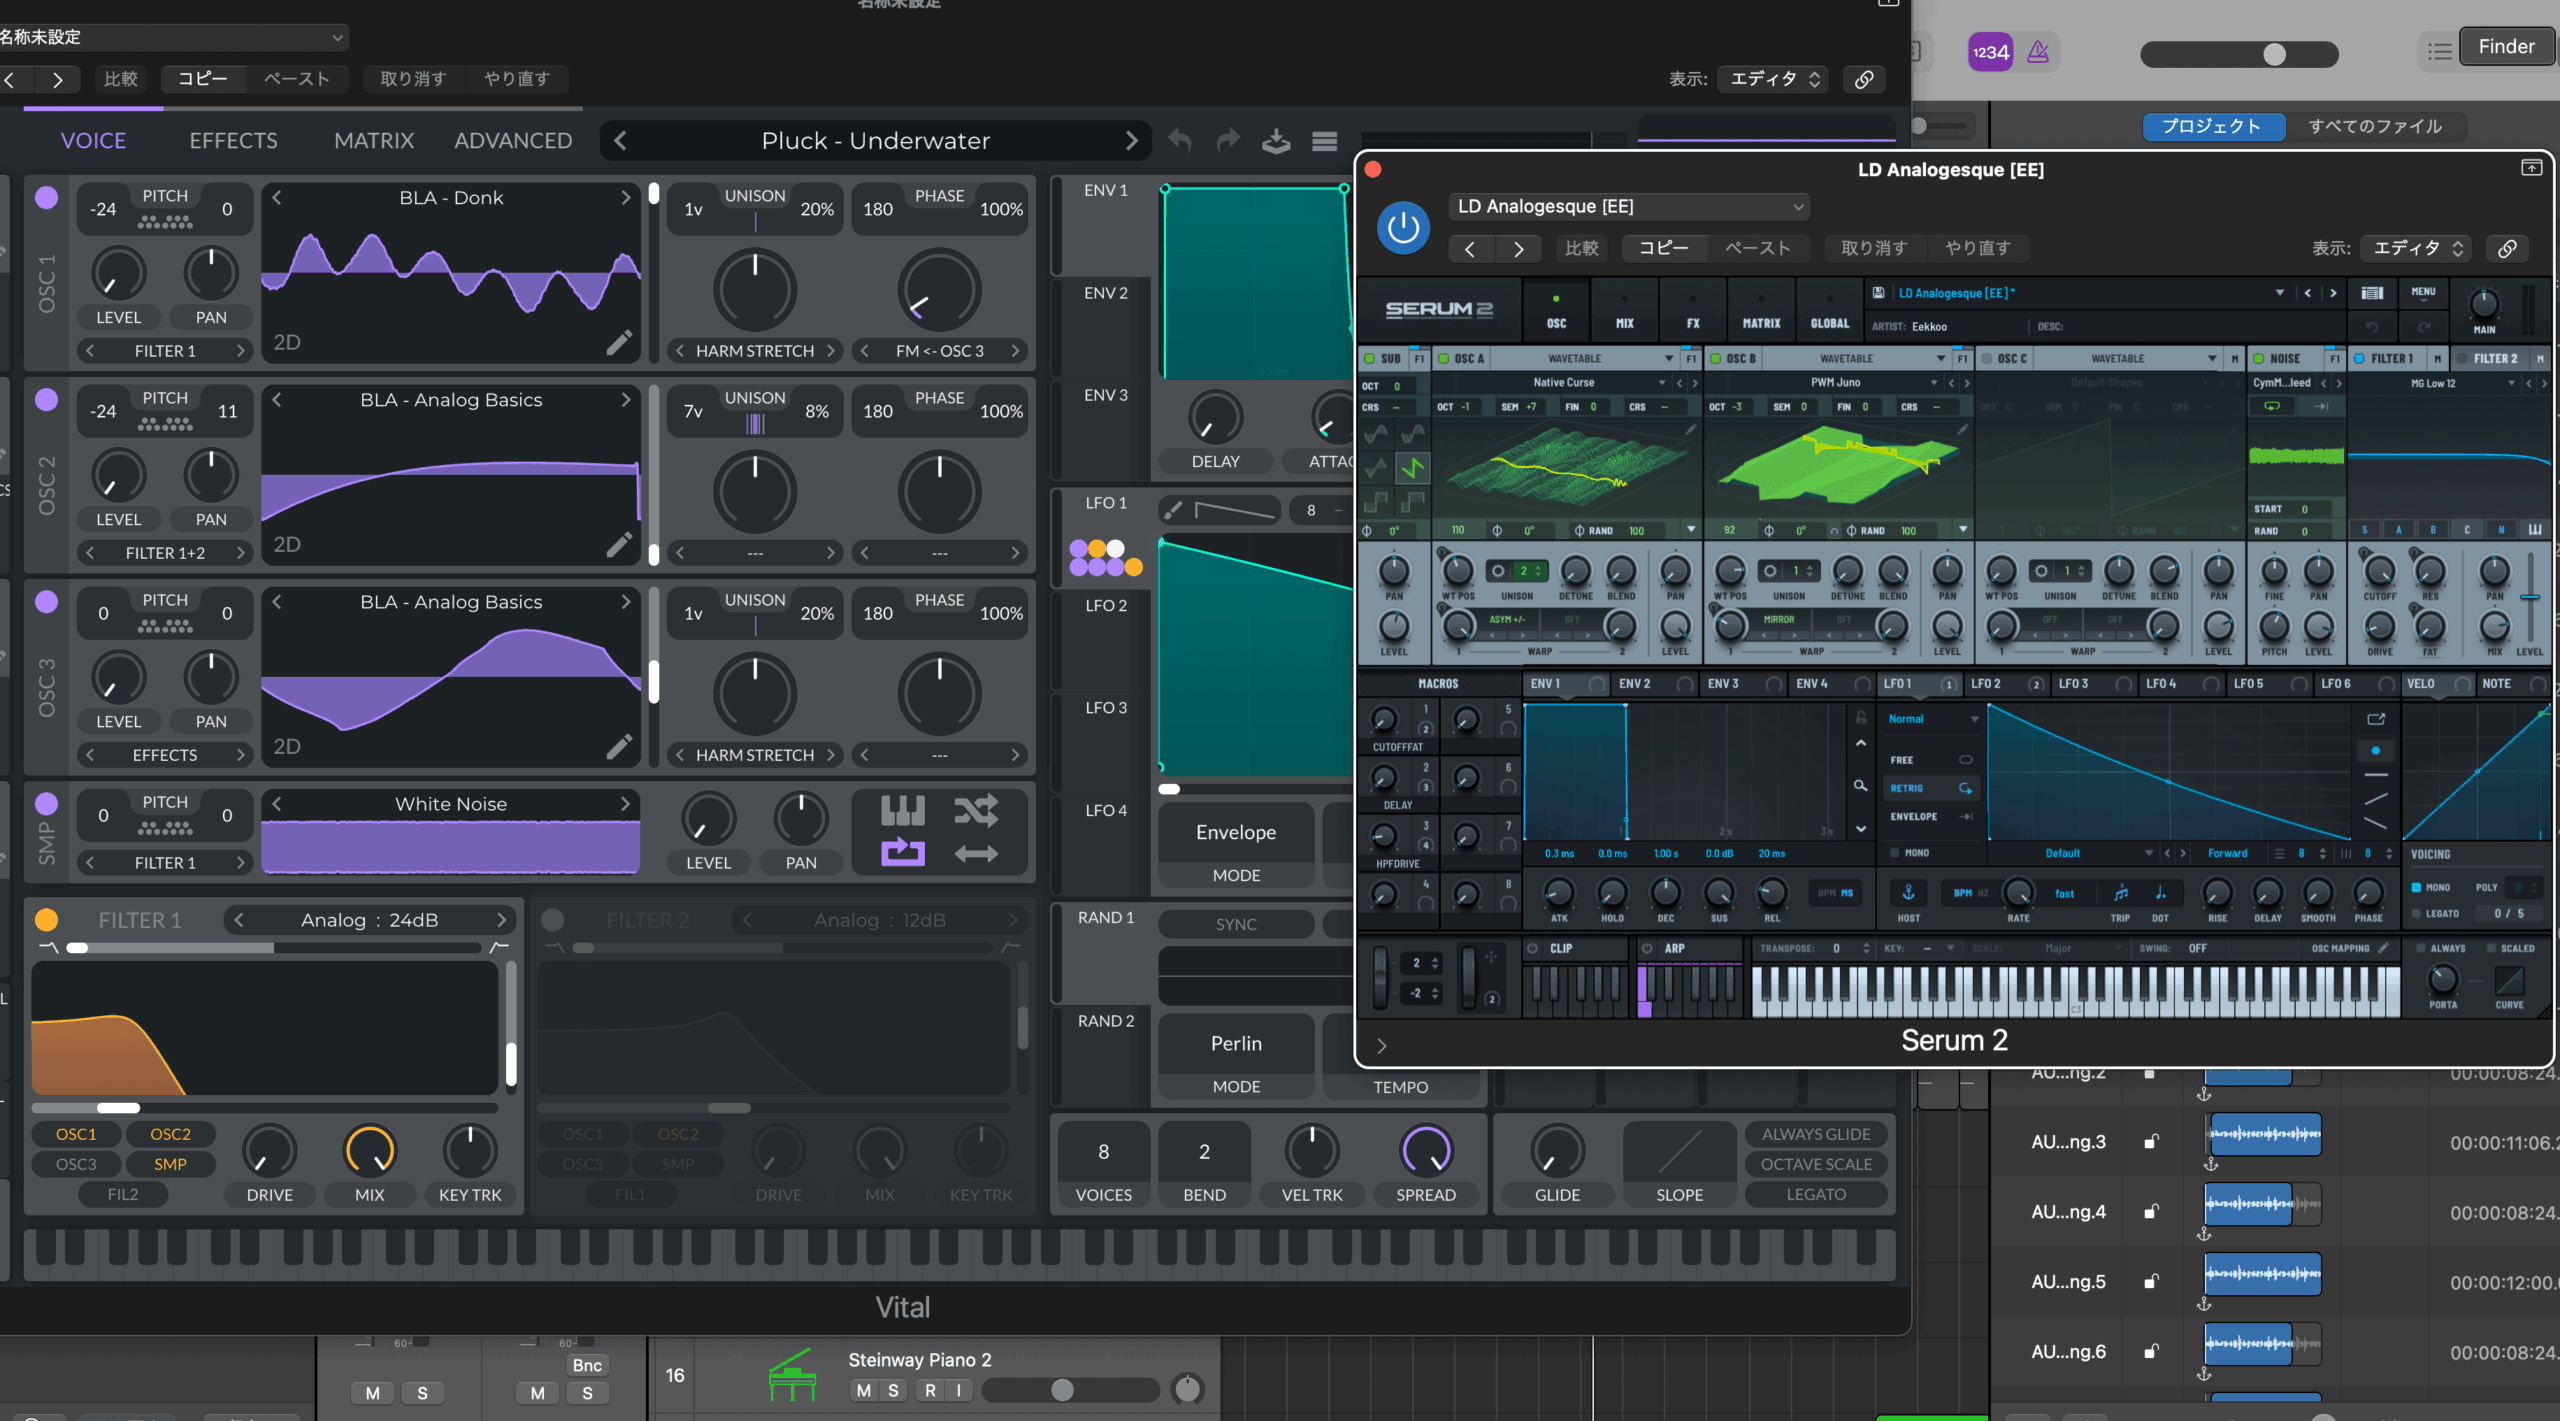Image resolution: width=2560 pixels, height=1421 pixels.
Task: Click the VOICES count field showing 8
Action: coord(1103,1152)
